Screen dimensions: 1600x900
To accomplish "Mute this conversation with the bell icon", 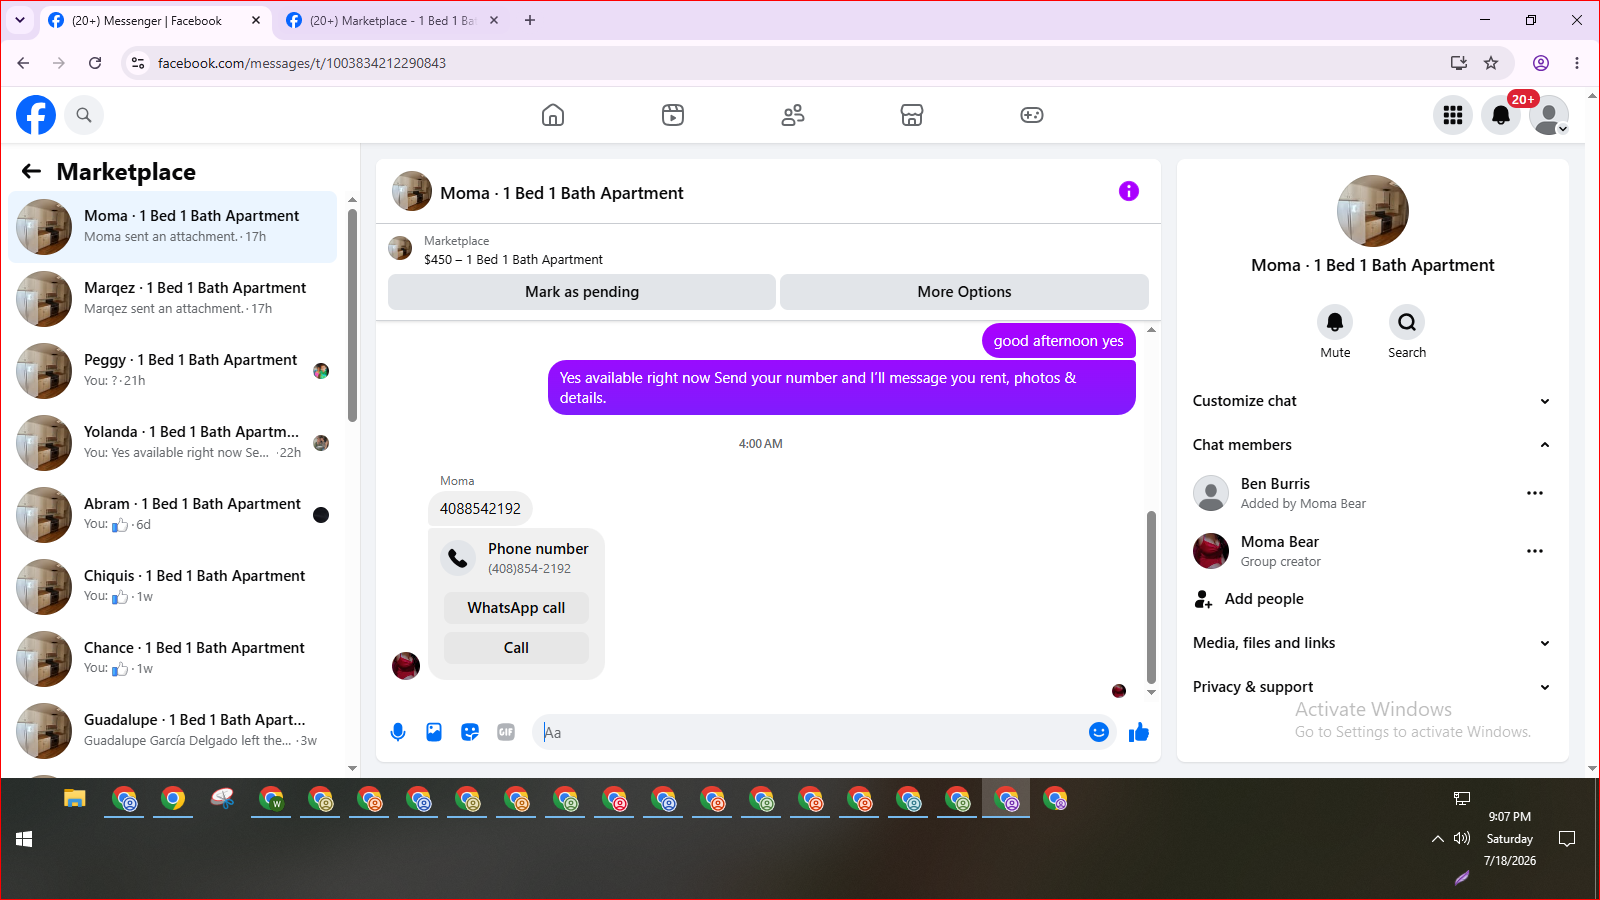I will point(1335,322).
